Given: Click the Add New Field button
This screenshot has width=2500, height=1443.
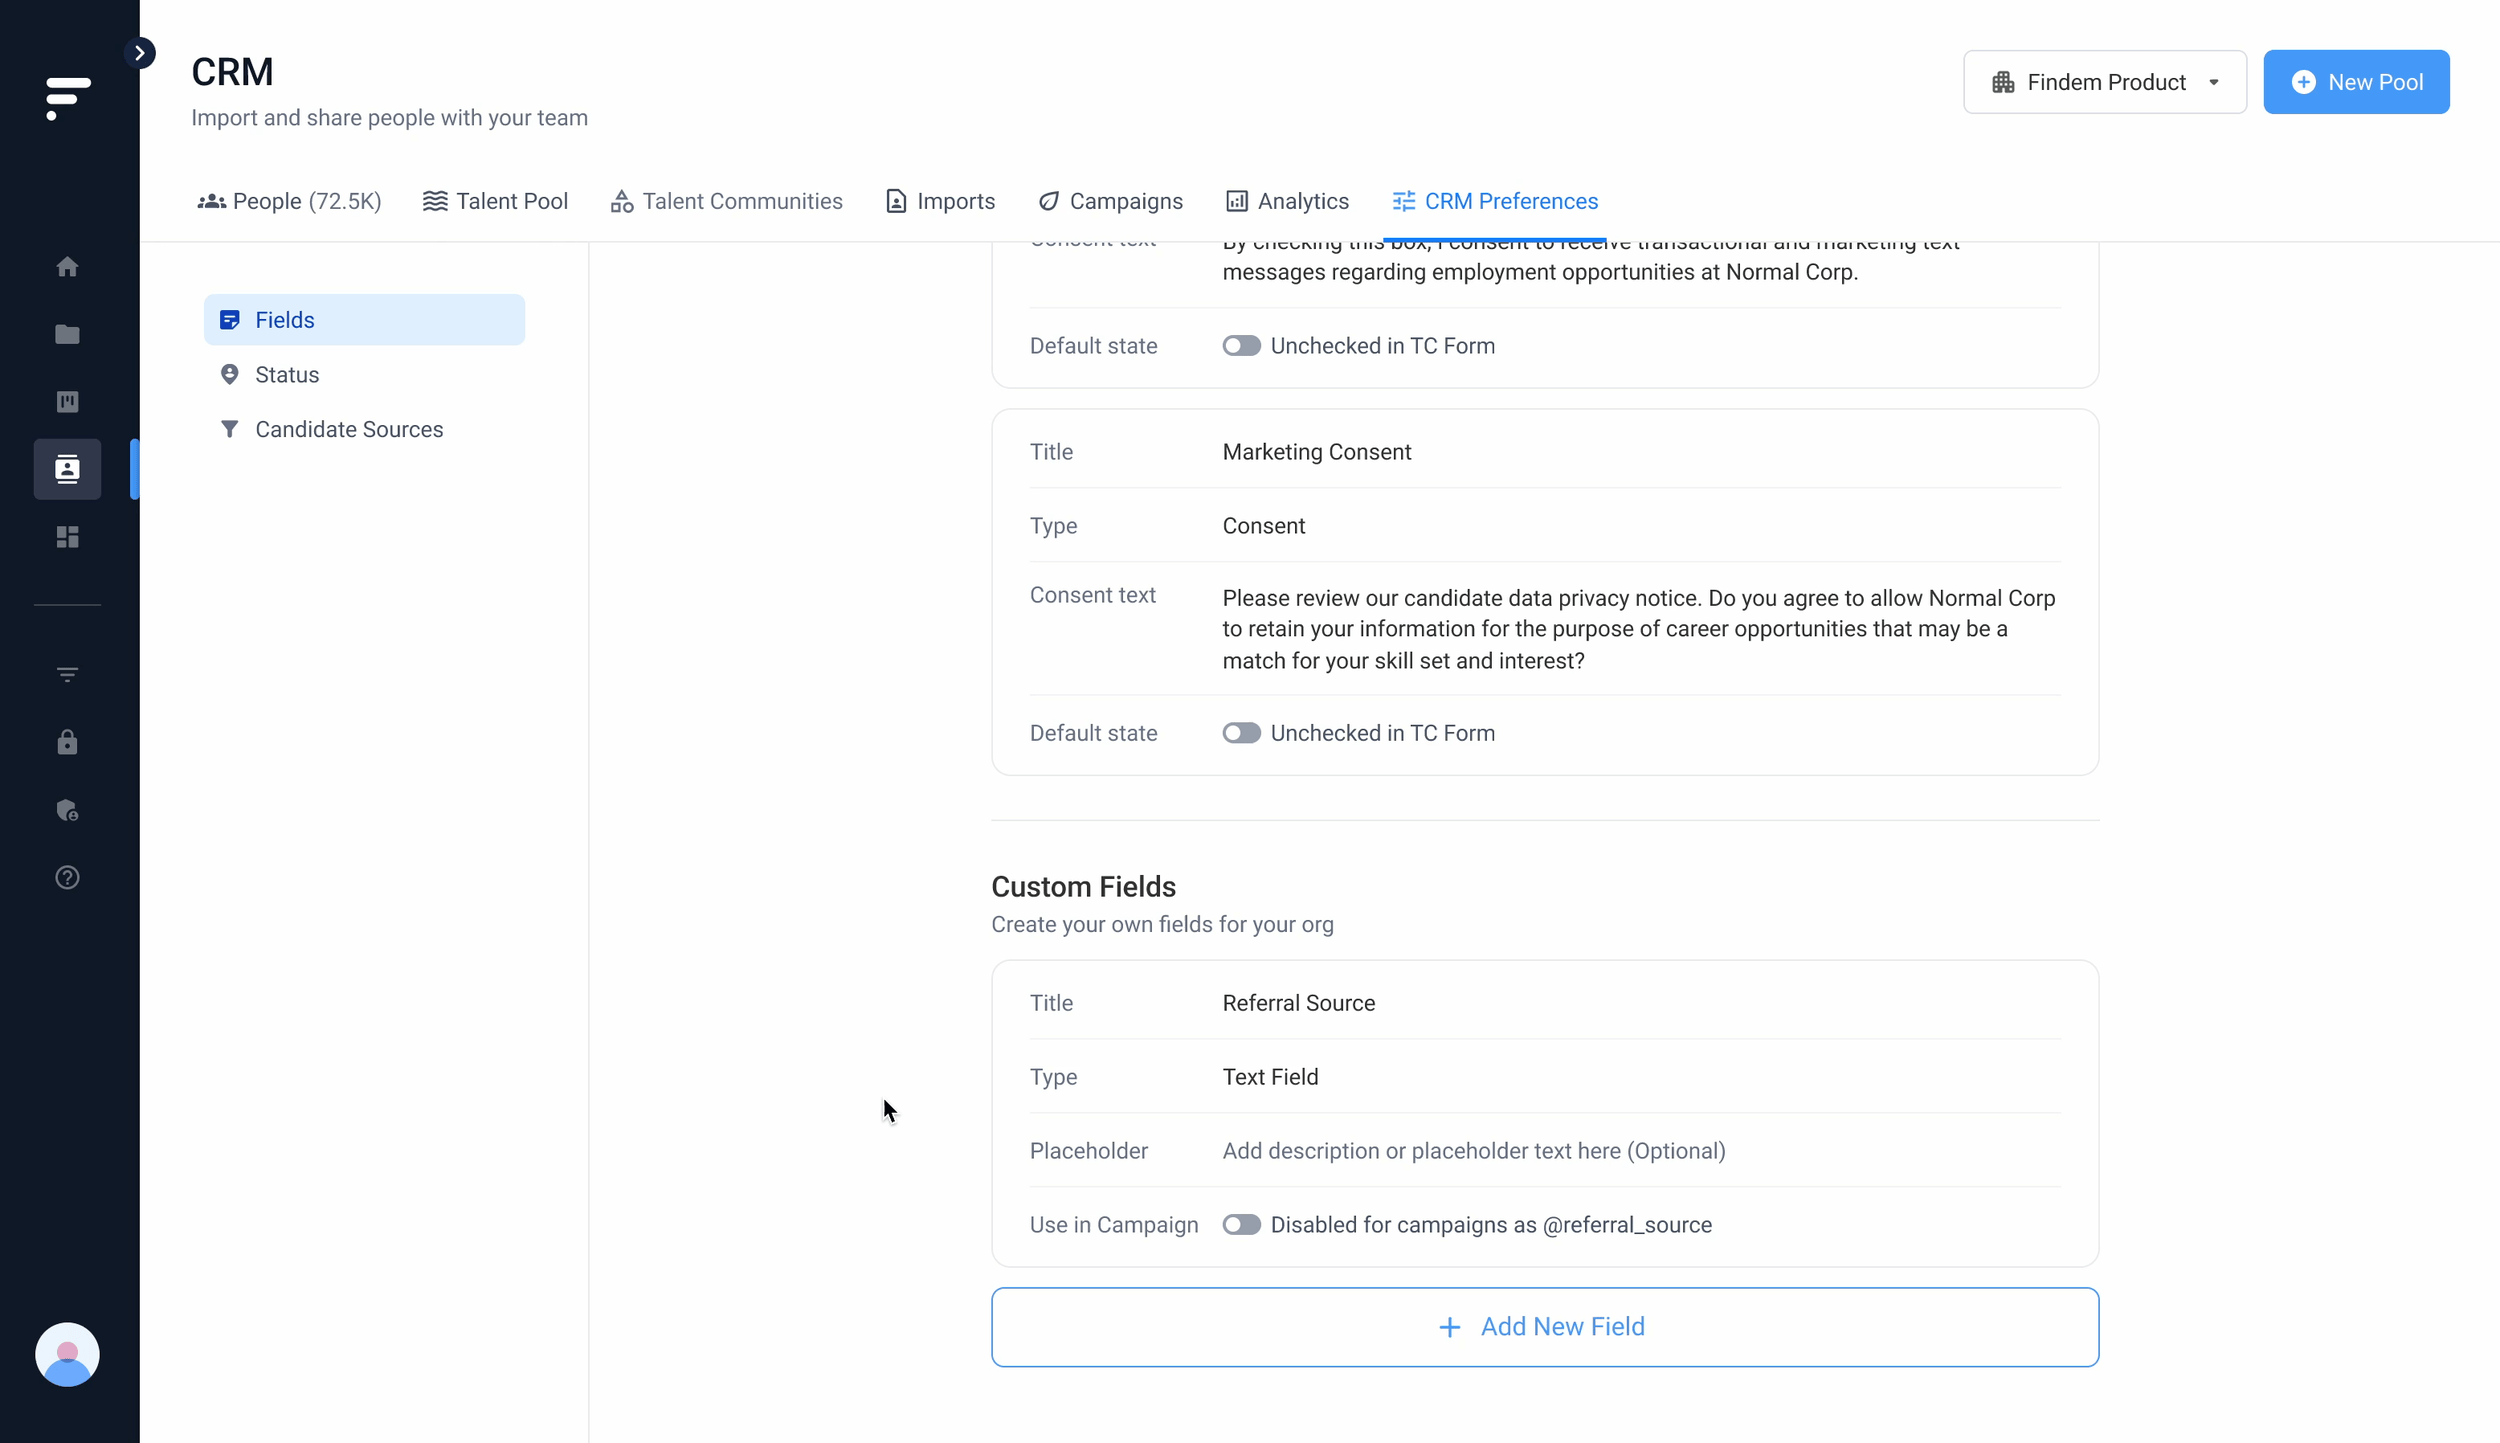Looking at the screenshot, I should (x=1545, y=1327).
